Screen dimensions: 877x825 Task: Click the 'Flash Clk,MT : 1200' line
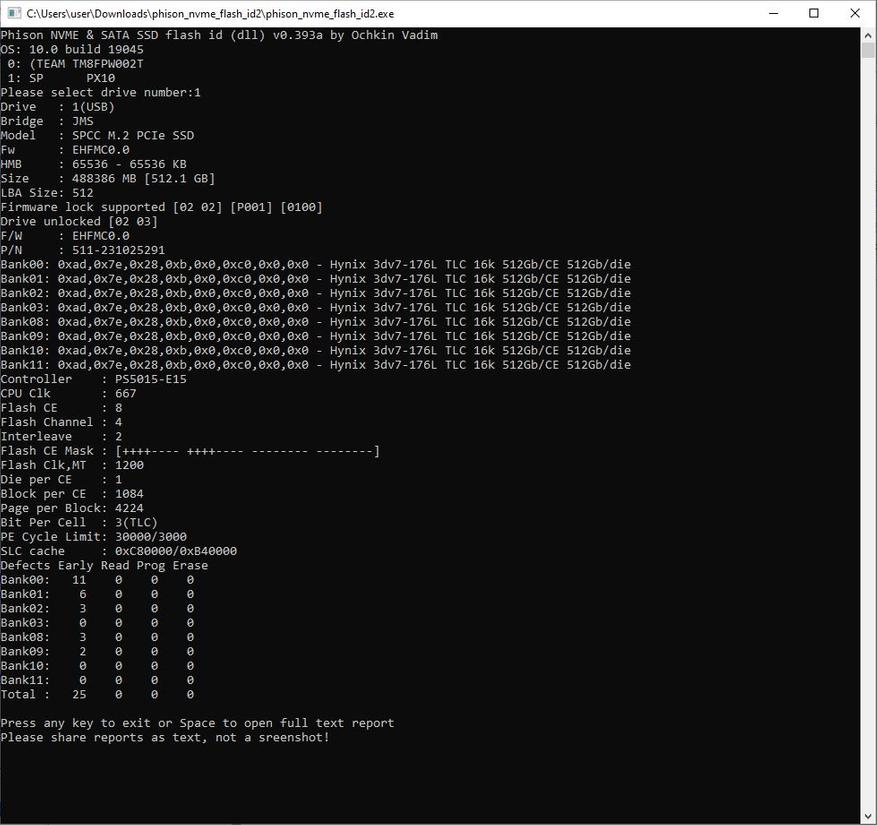[x=72, y=465]
